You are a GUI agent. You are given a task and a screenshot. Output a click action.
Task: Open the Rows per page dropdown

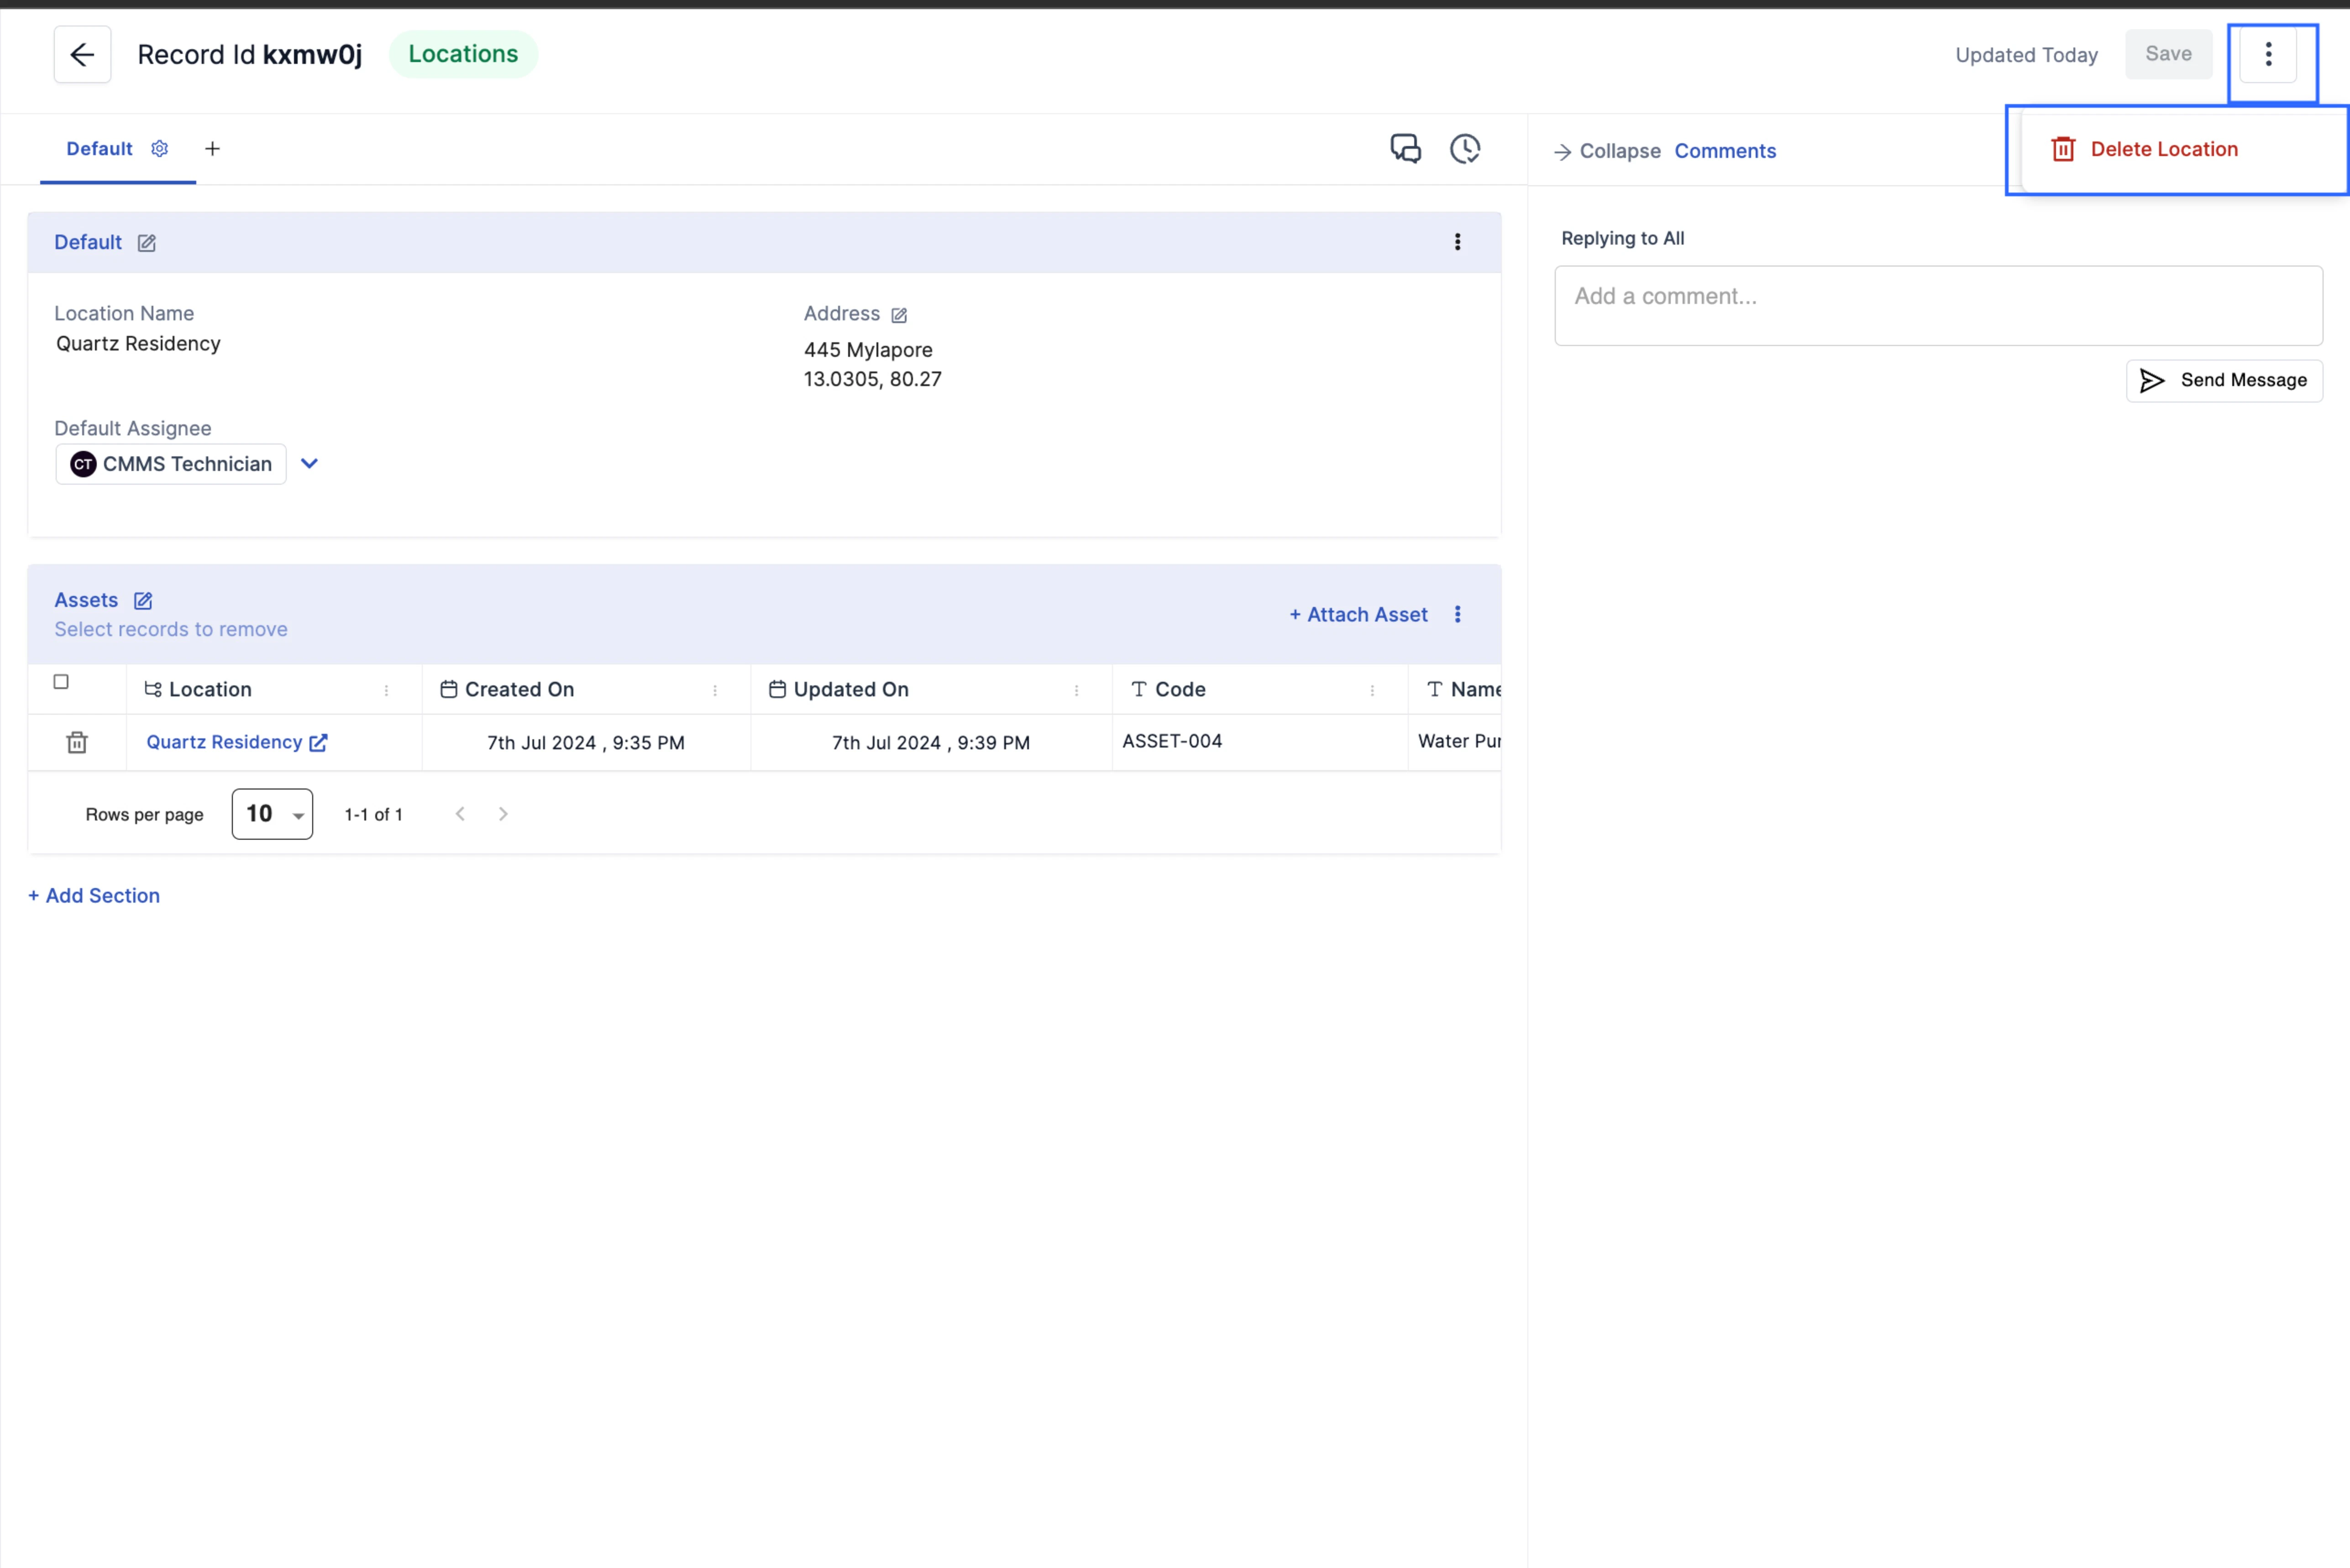(x=272, y=814)
